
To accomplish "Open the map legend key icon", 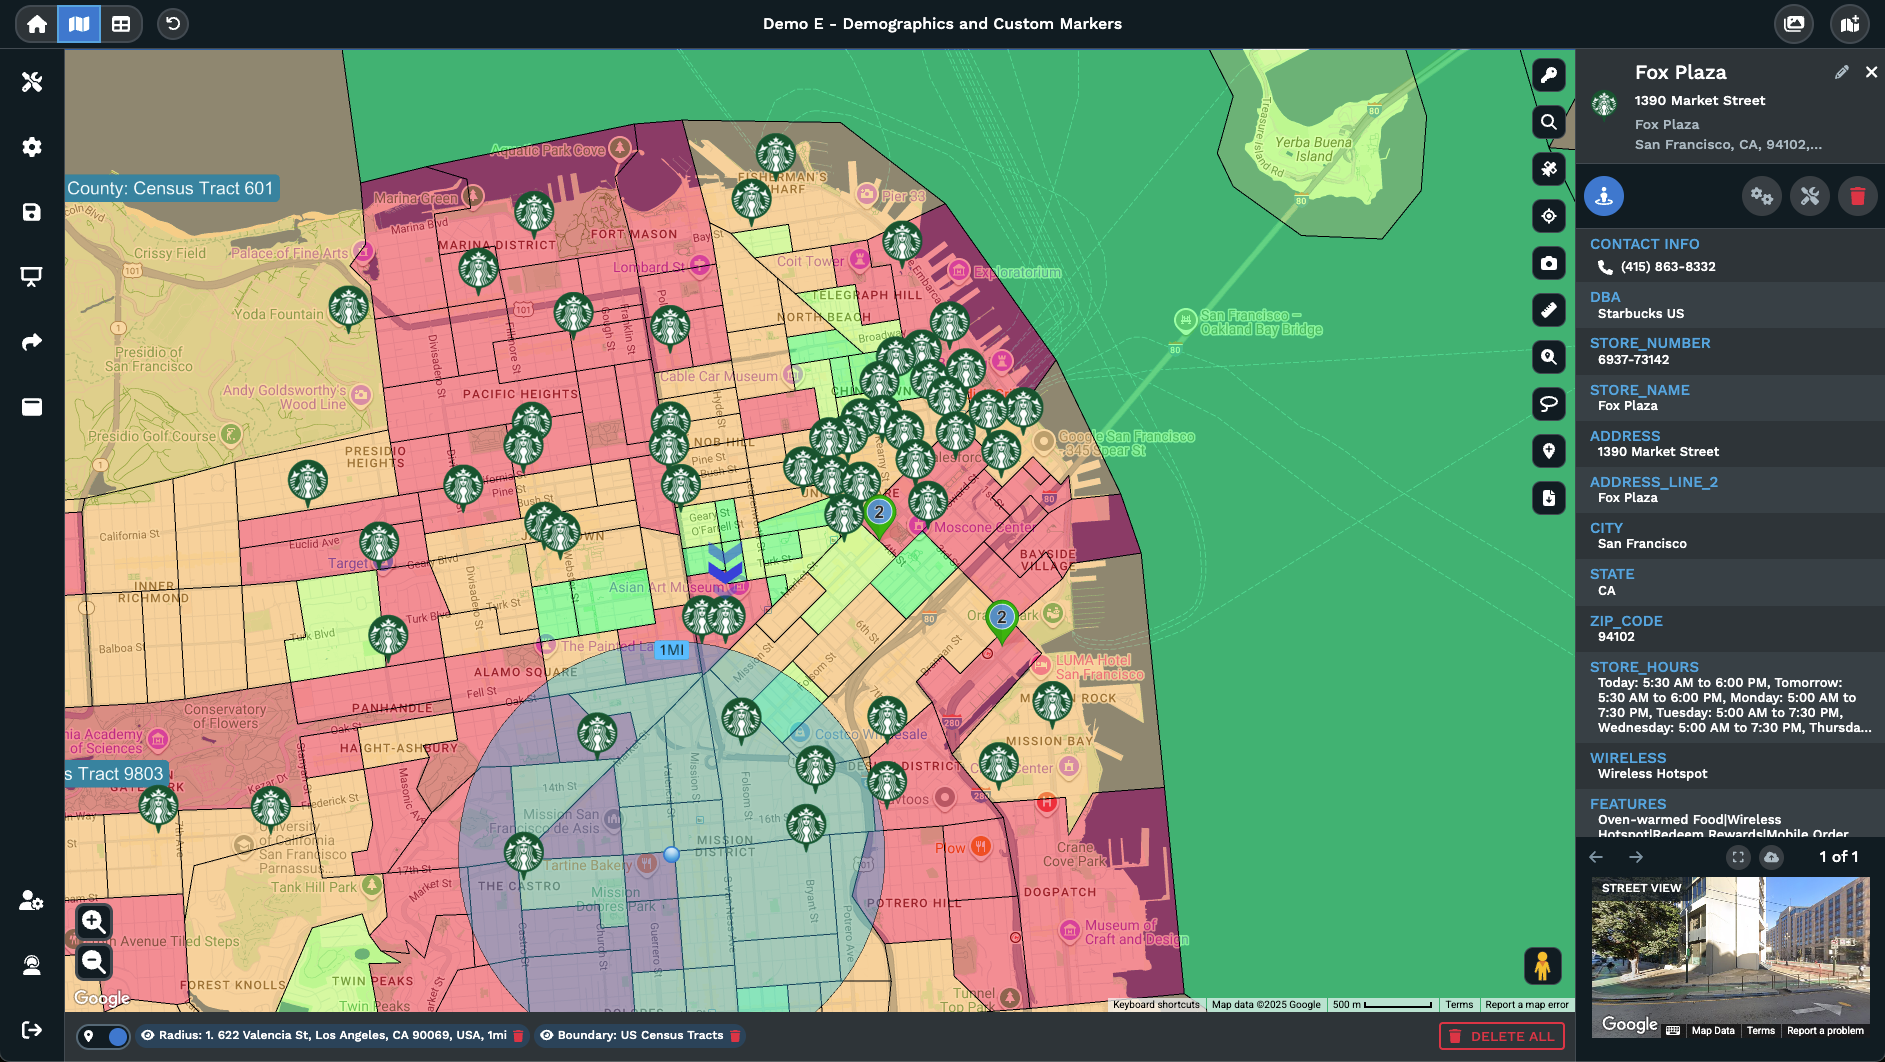I will (1548, 75).
